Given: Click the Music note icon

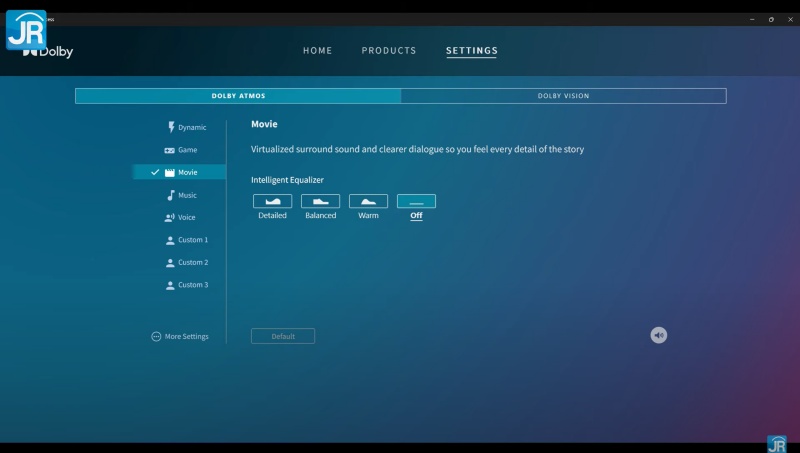Looking at the screenshot, I should coord(170,195).
